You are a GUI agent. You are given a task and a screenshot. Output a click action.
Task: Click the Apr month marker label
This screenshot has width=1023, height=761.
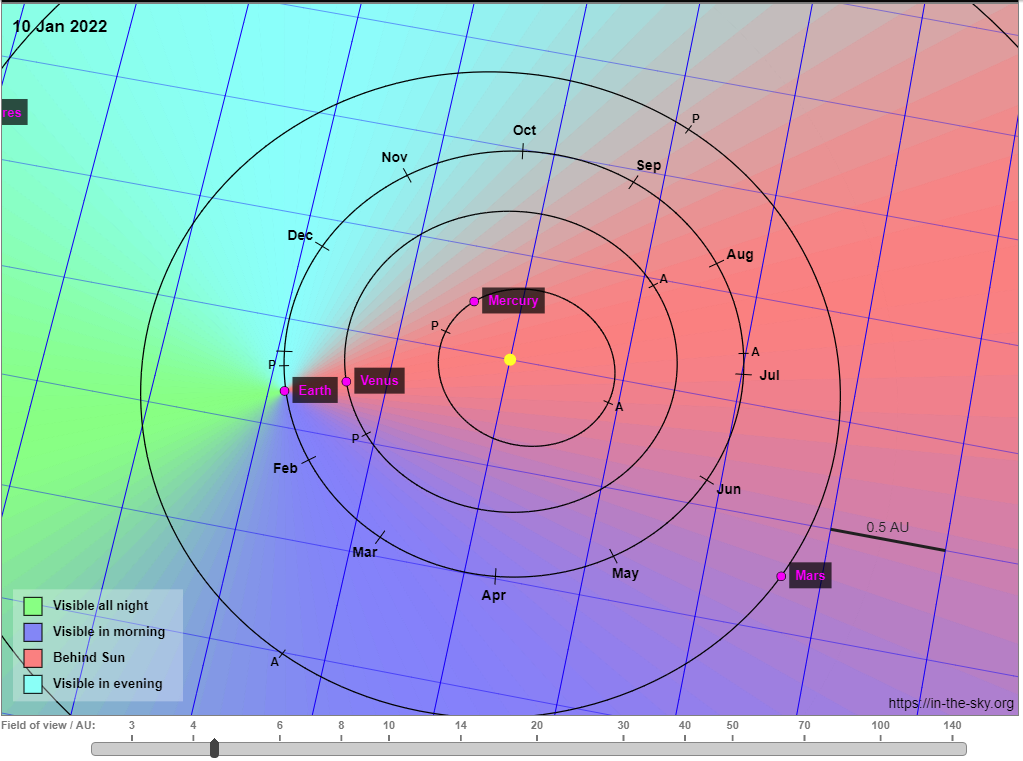[494, 595]
